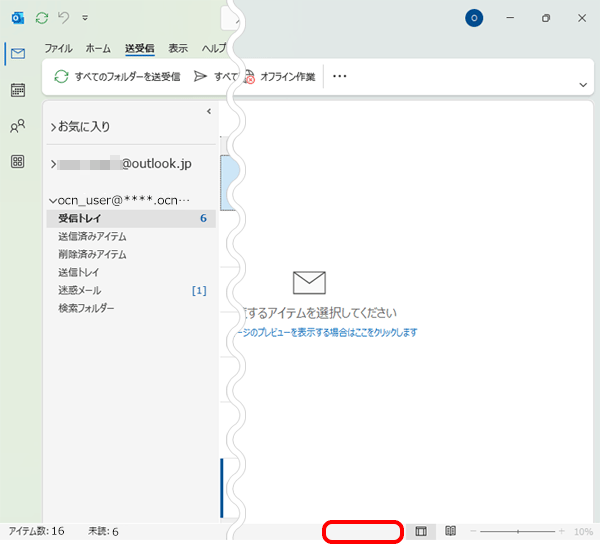This screenshot has width=600, height=545.
Task: Toggle オフライン作業 offline mode
Action: pos(280,76)
